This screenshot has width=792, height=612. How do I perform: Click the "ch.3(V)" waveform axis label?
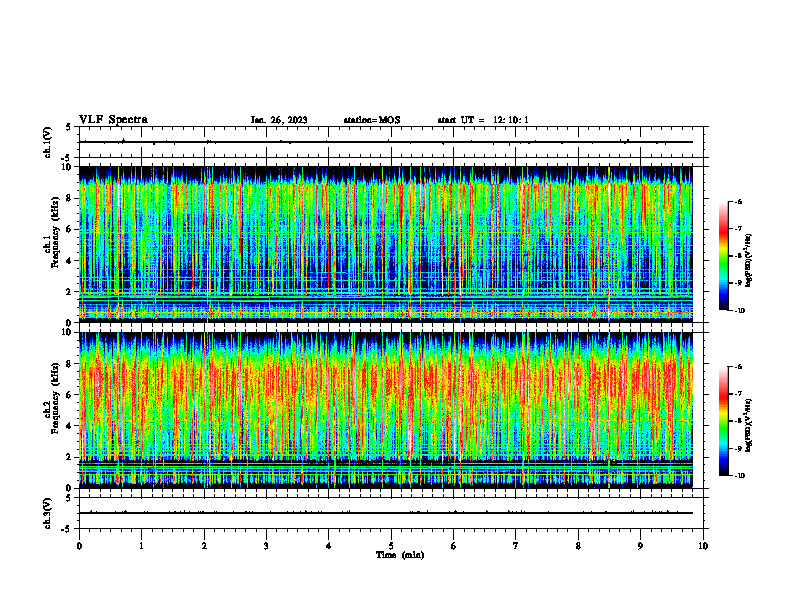tap(47, 513)
